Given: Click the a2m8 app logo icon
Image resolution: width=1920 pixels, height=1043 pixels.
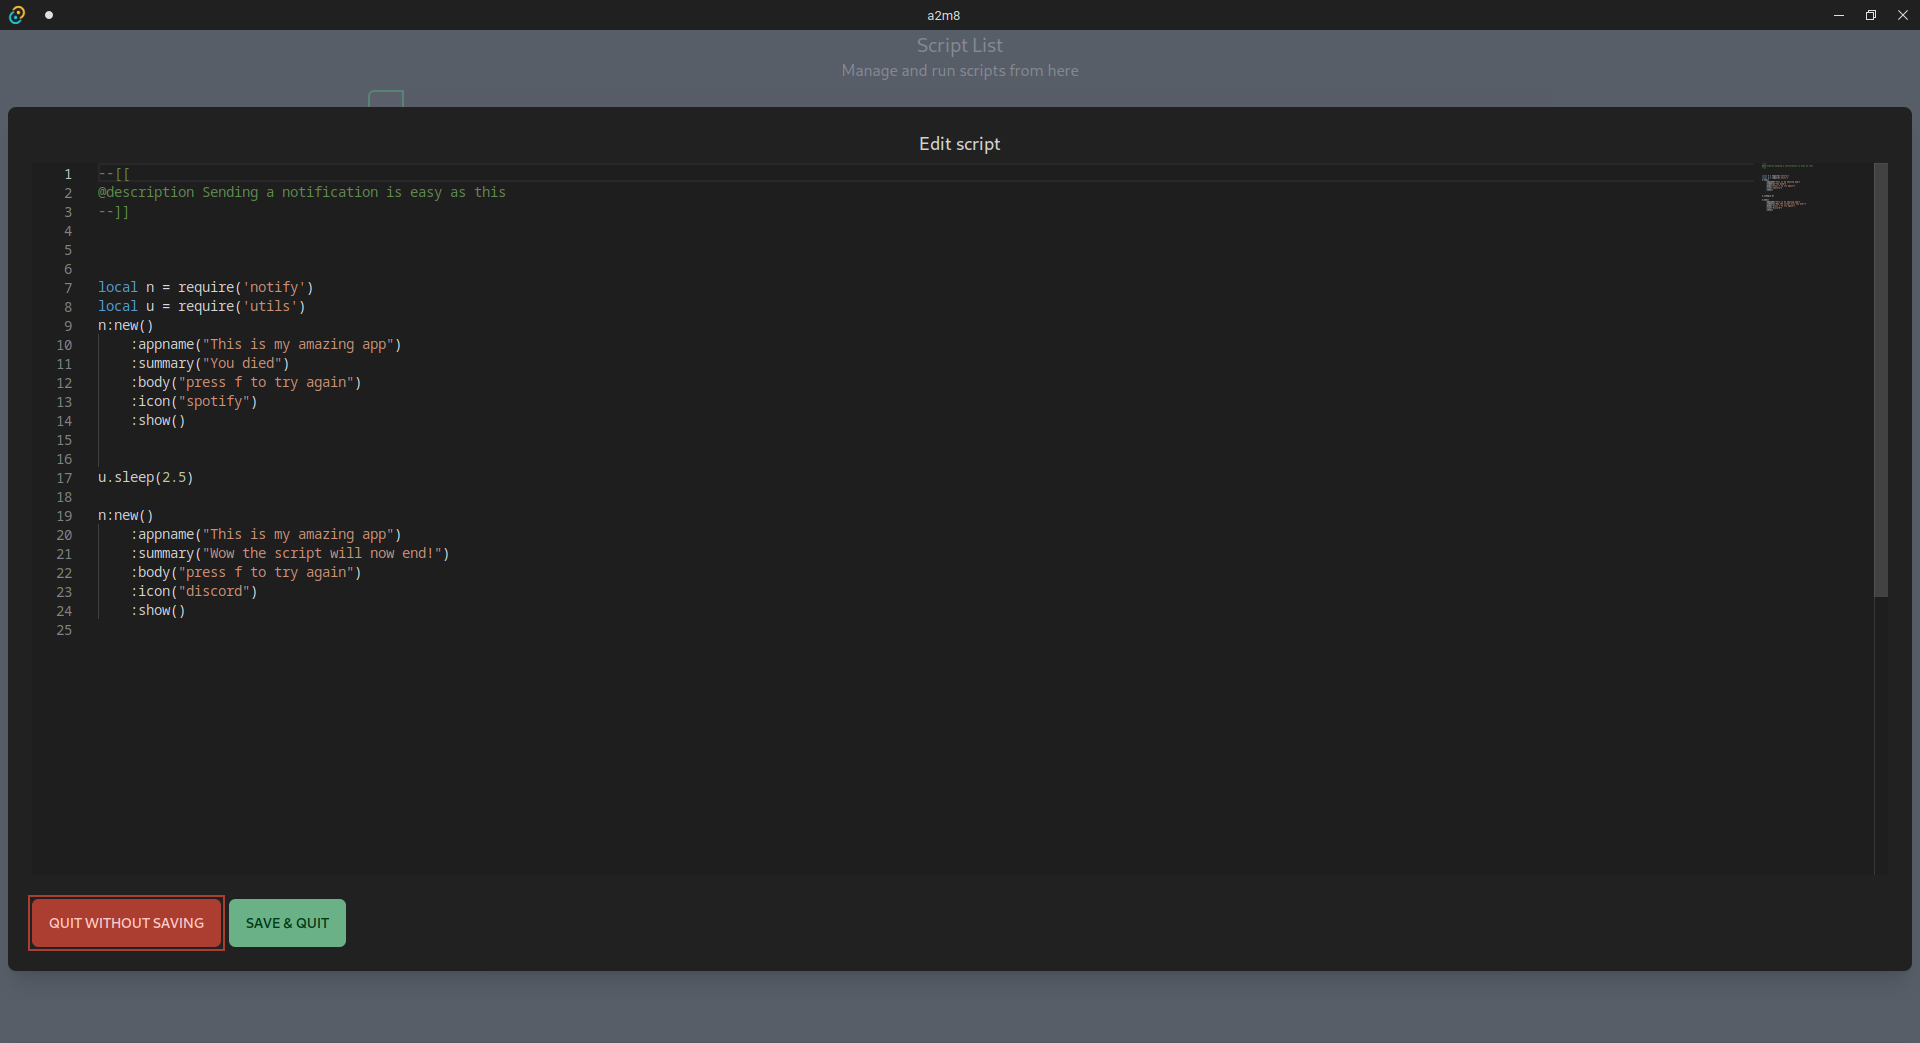Looking at the screenshot, I should pos(17,15).
